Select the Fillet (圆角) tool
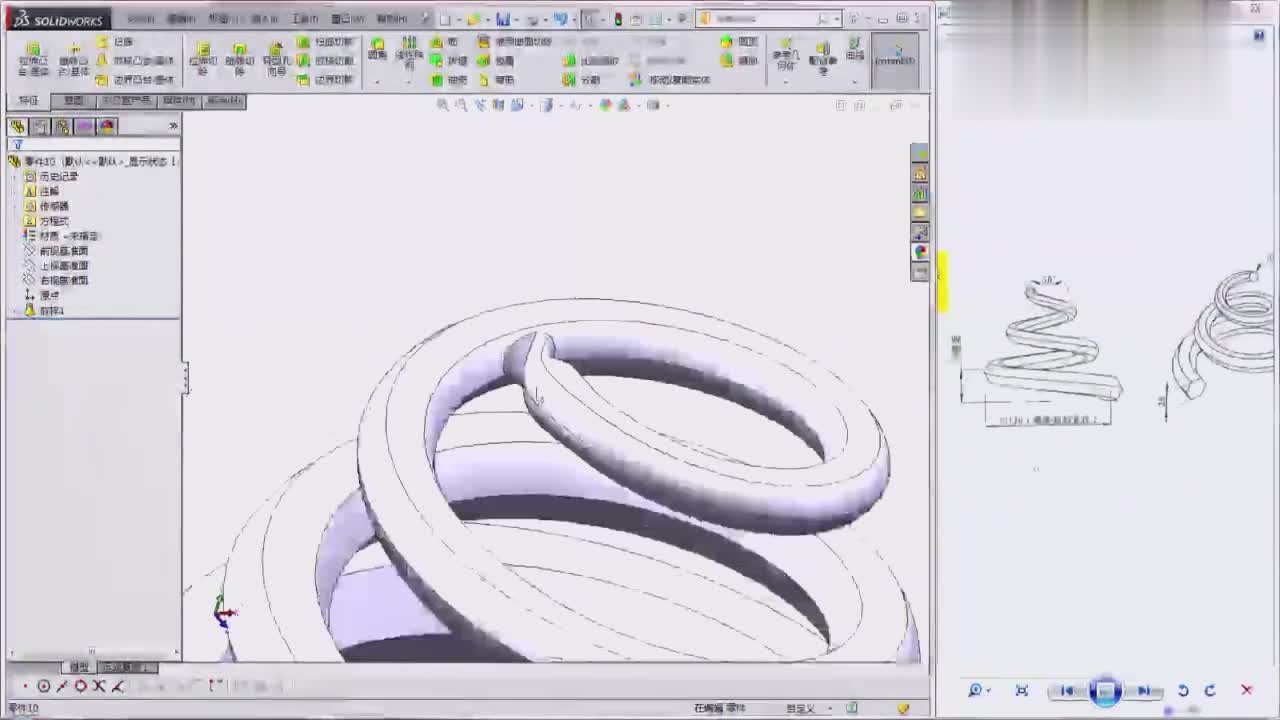The width and height of the screenshot is (1280, 720). (x=377, y=49)
